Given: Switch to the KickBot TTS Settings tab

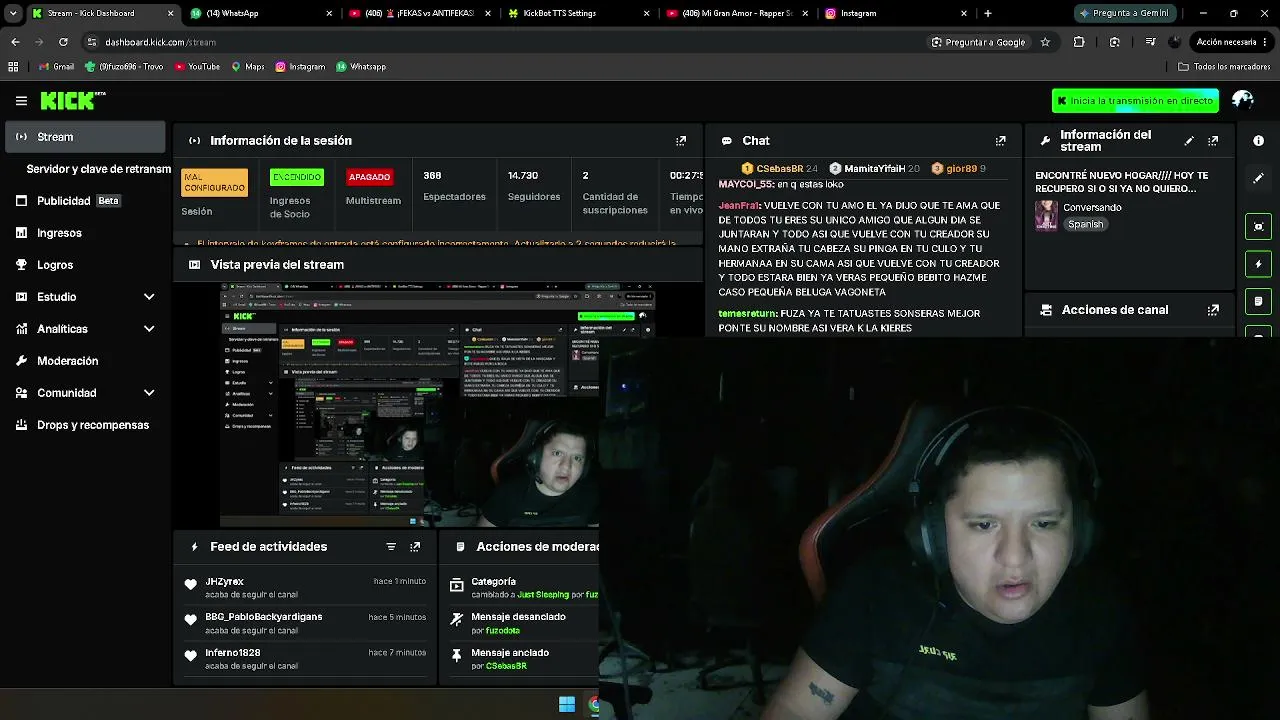Looking at the screenshot, I should pos(578,13).
